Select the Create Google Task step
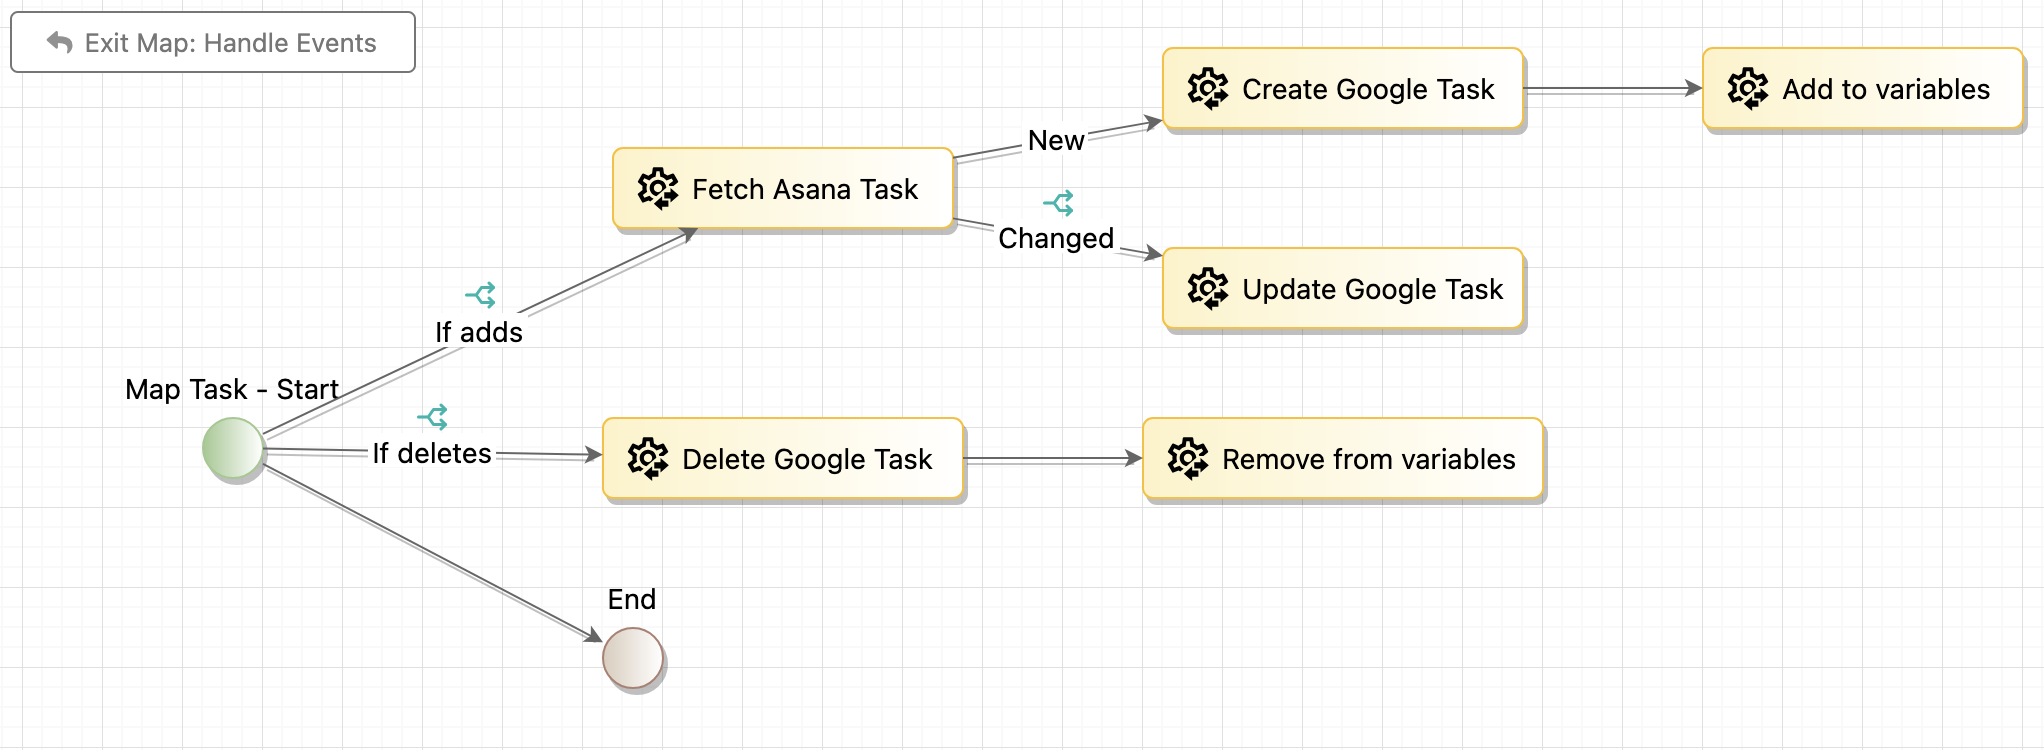The image size is (2044, 750). (1367, 89)
